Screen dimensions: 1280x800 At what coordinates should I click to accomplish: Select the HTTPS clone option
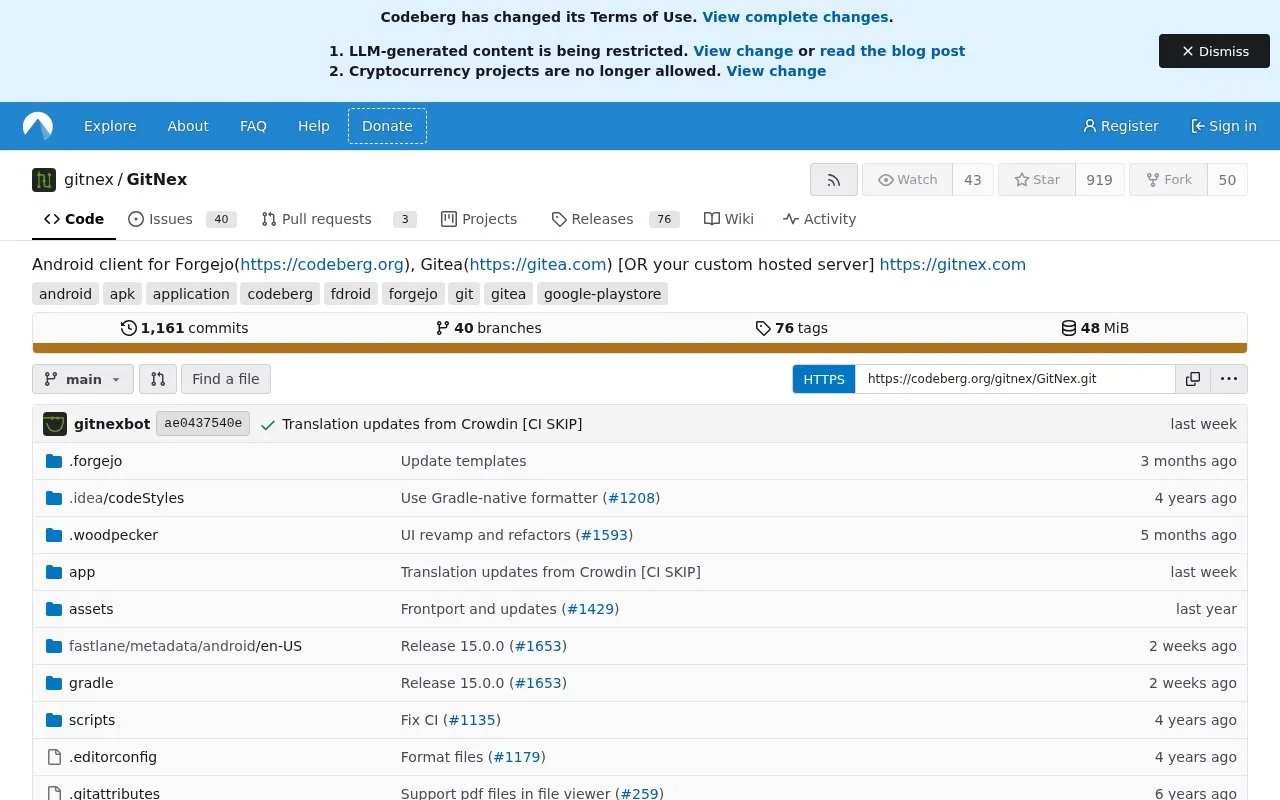824,379
